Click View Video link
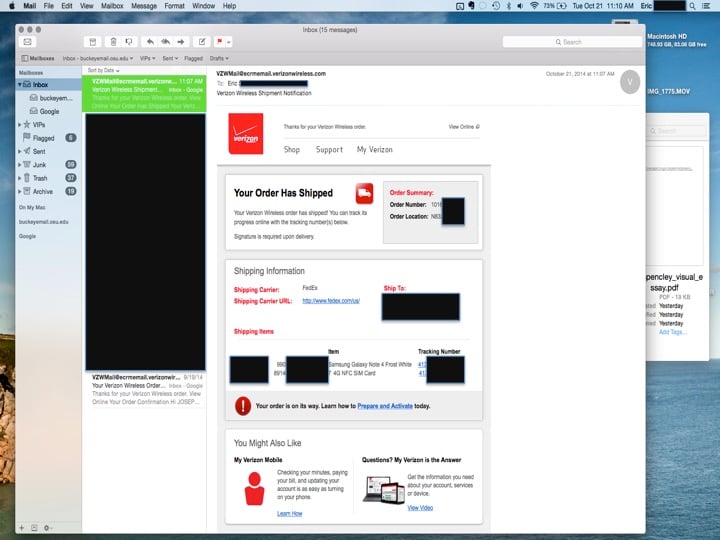 click(x=420, y=507)
